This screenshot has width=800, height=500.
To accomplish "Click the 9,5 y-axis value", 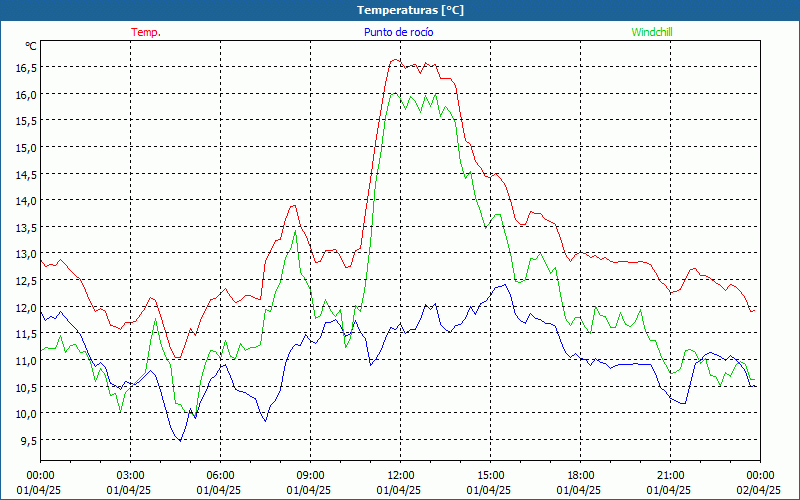I will coord(28,440).
